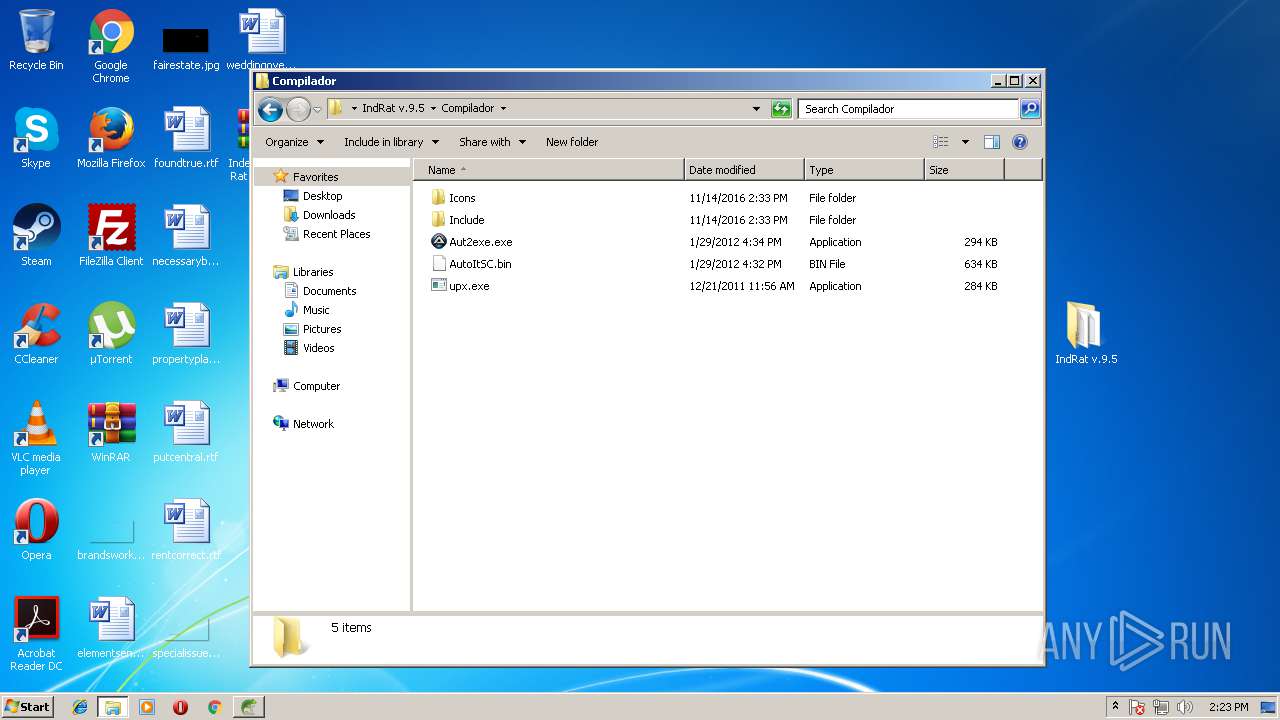Open the Include in library dropdown
This screenshot has height=720, width=1280.
point(391,142)
